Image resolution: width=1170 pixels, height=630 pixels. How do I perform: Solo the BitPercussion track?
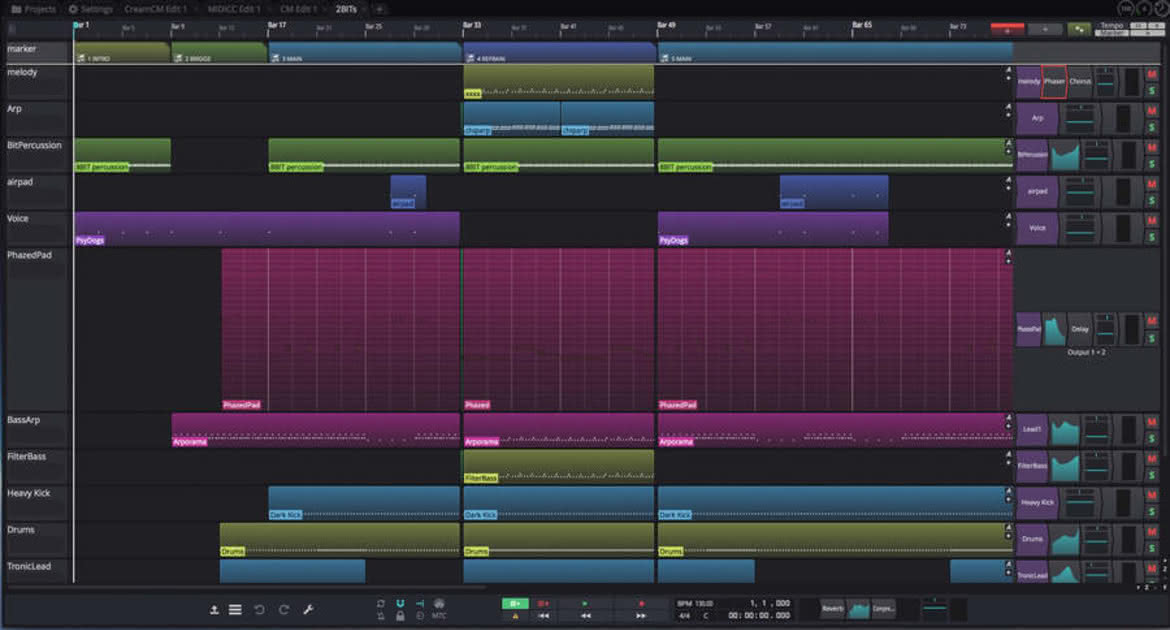[1151, 163]
